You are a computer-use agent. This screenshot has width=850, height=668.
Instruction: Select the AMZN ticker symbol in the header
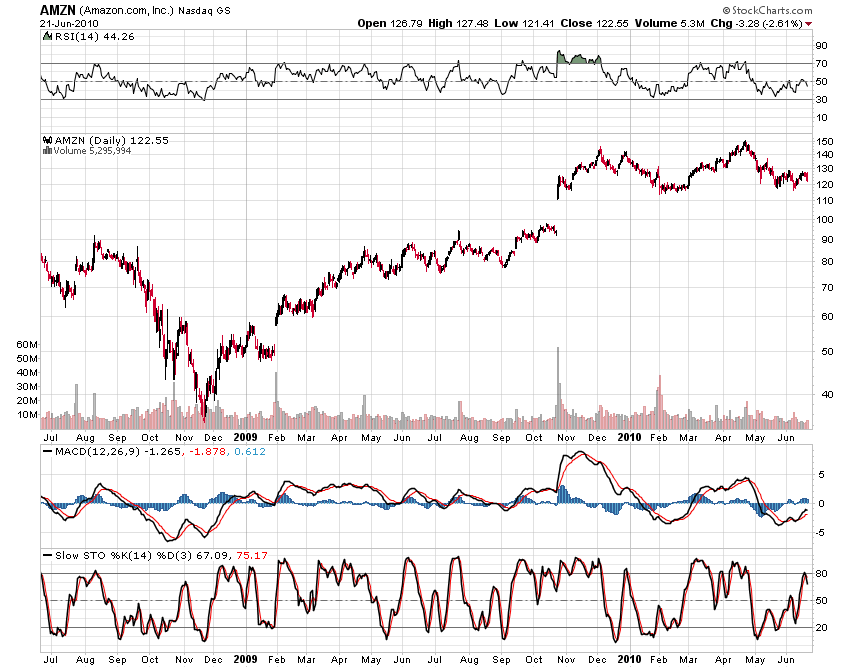58,10
